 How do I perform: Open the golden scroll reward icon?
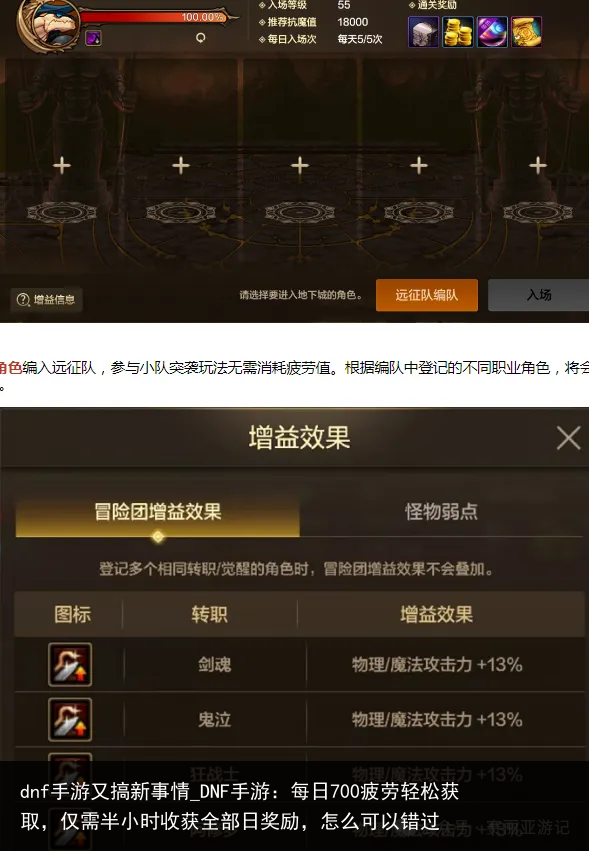[x=527, y=32]
